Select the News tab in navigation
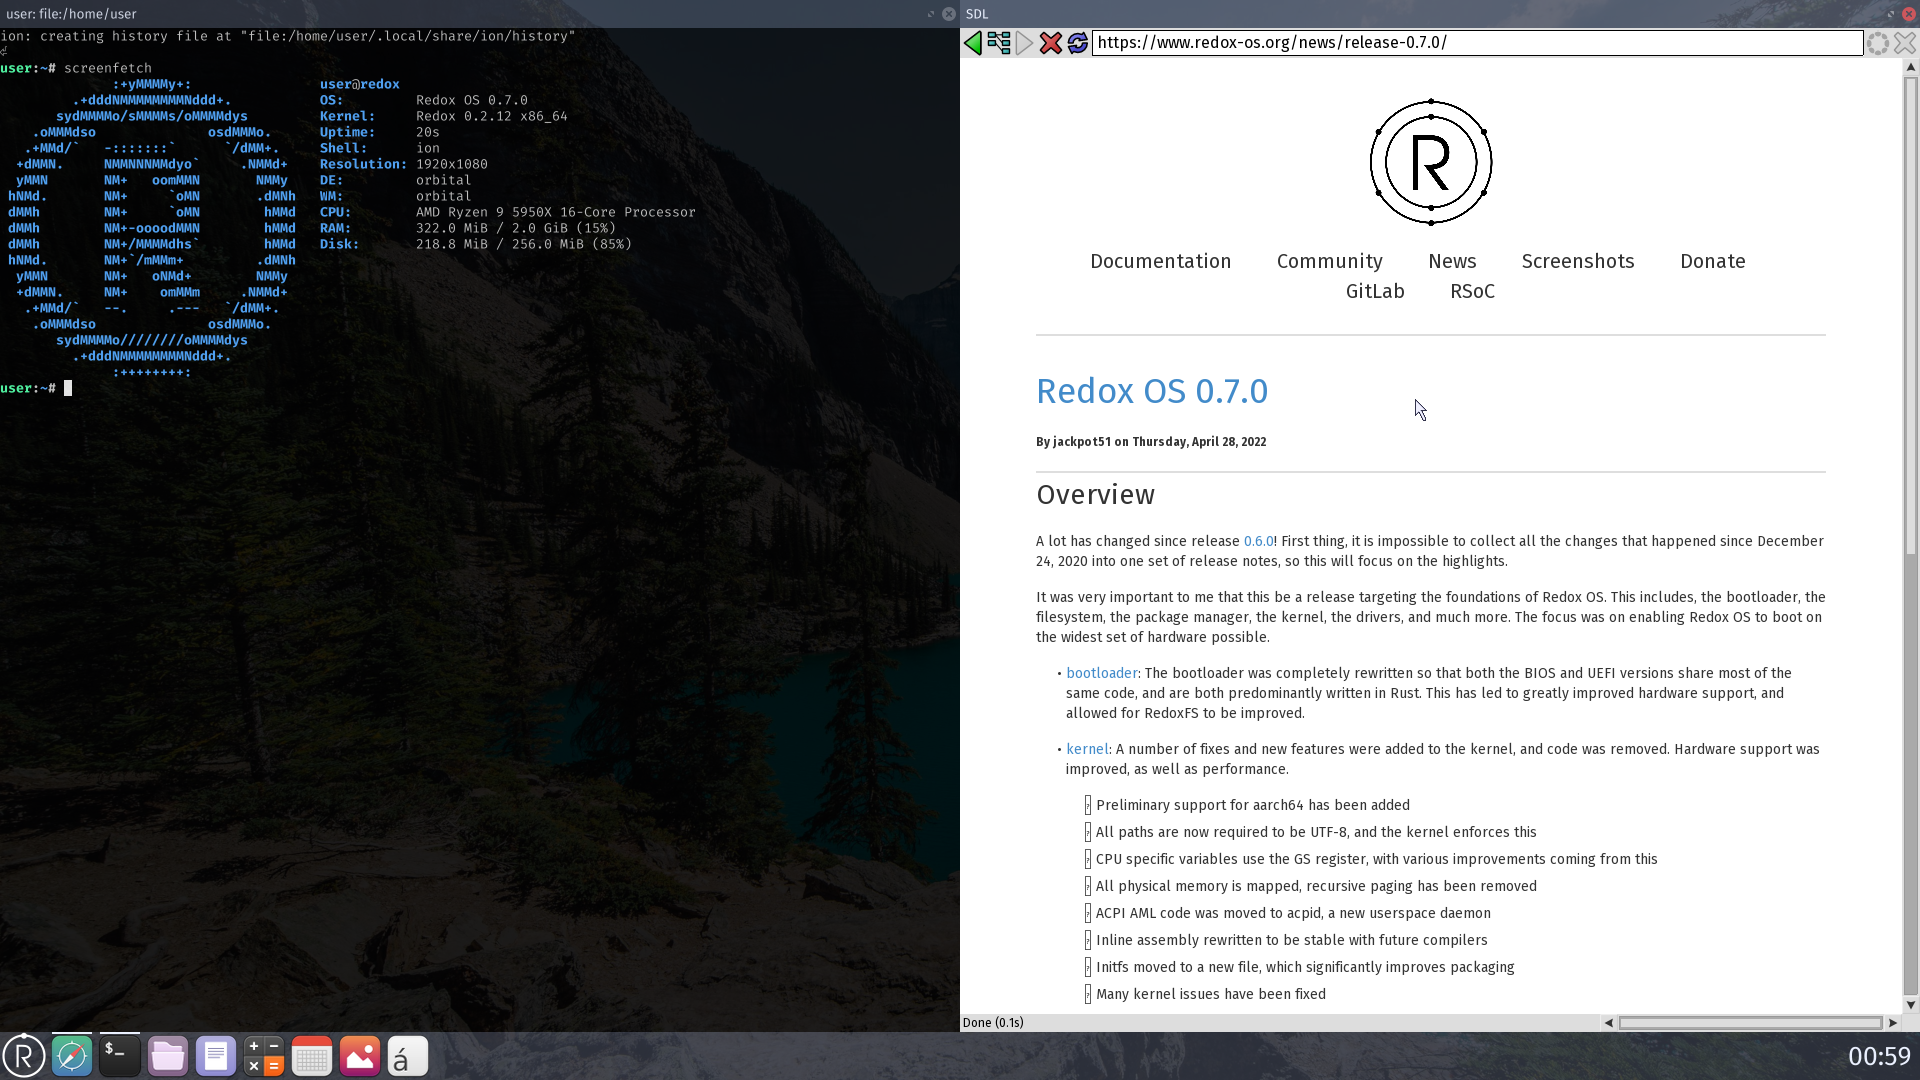 click(1452, 261)
